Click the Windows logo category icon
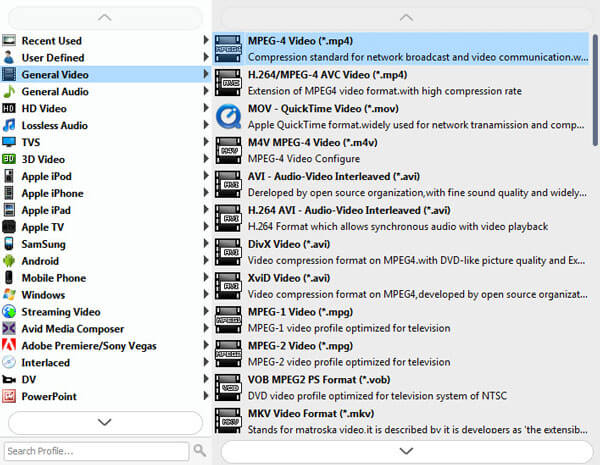Viewport: 600px width, 465px height. (9, 295)
